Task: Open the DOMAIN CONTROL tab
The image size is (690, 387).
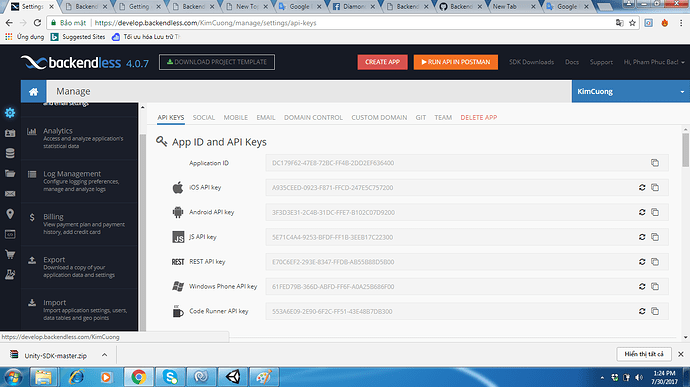Action: tap(313, 118)
